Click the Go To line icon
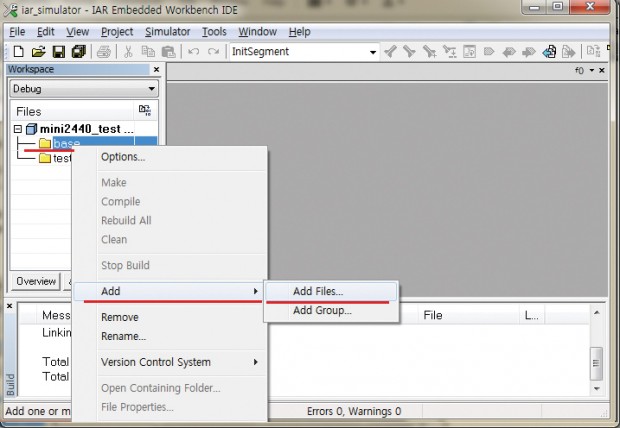 [x=469, y=51]
